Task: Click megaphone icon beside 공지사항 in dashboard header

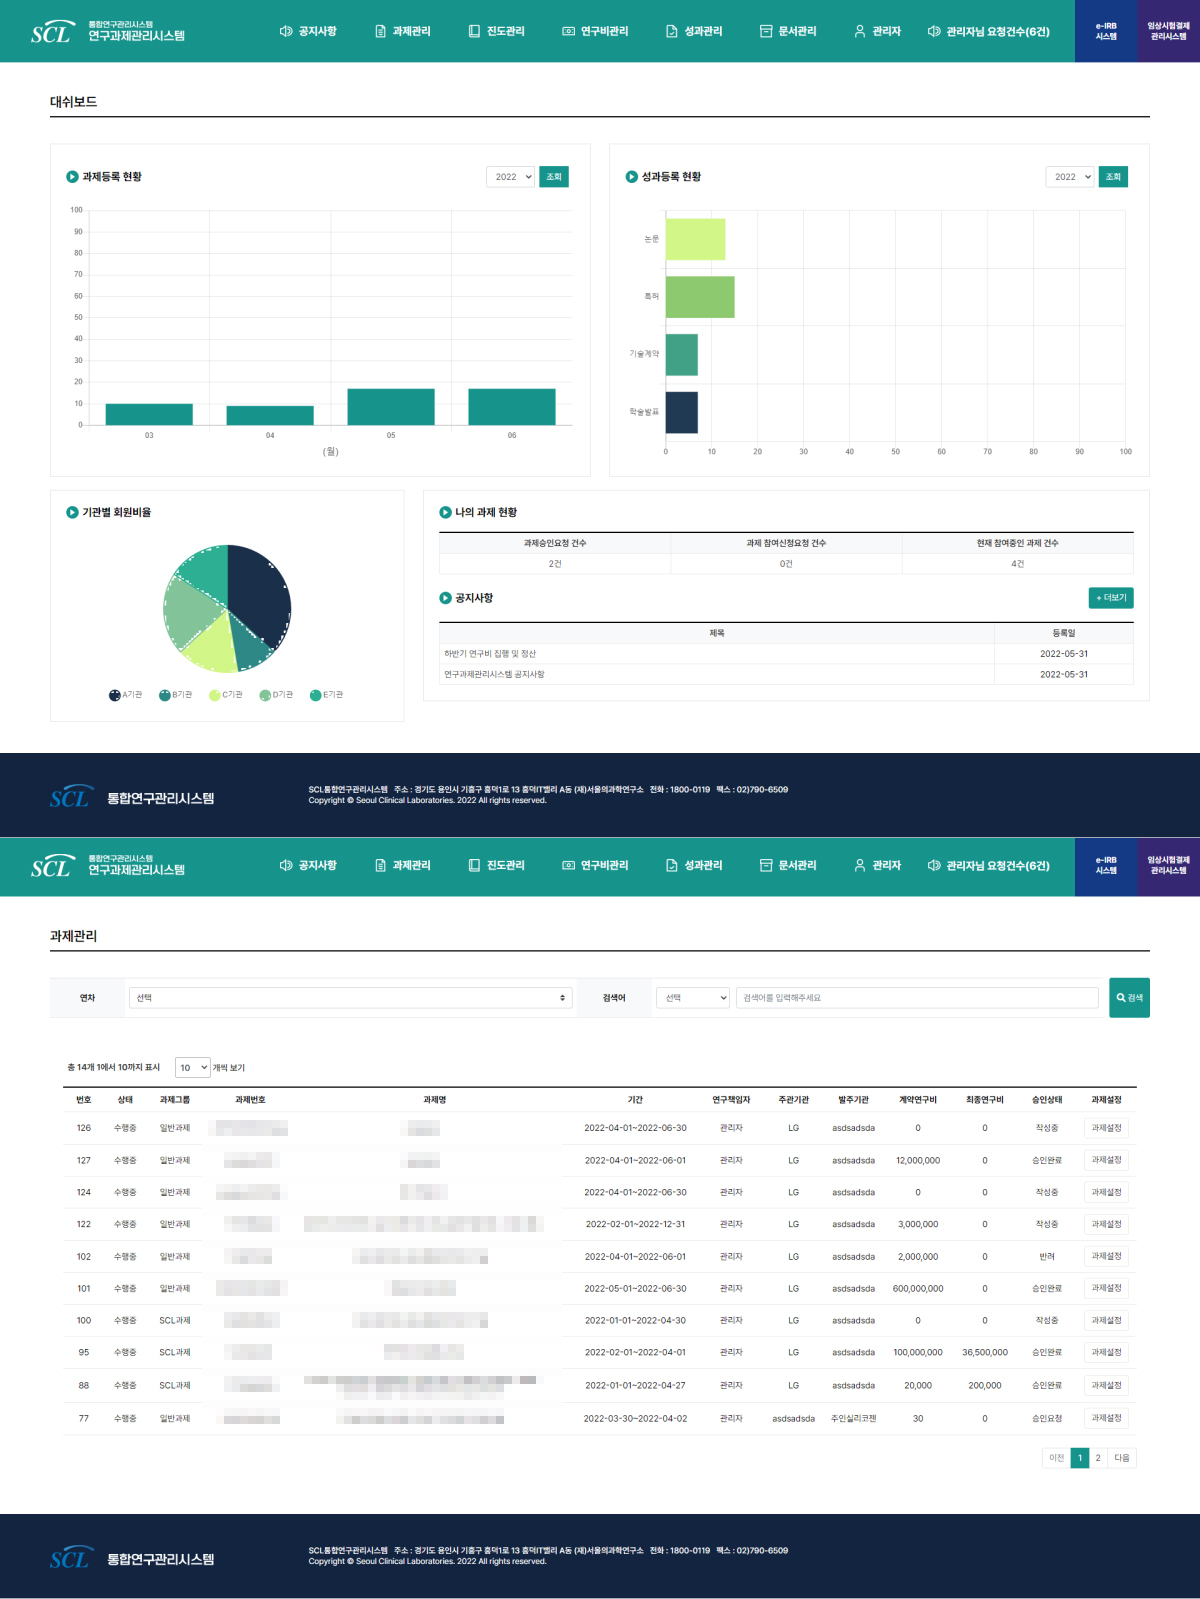Action: (x=286, y=31)
